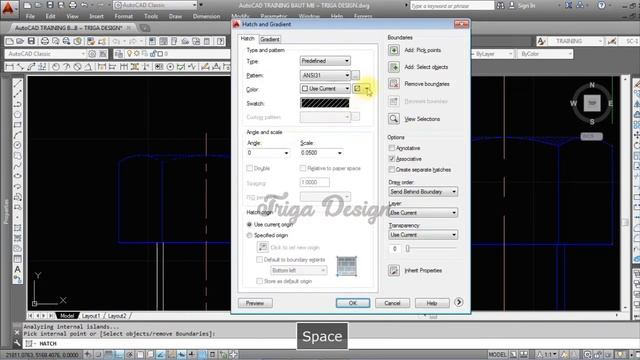Select Radius dimension tool

[x=56, y=67]
